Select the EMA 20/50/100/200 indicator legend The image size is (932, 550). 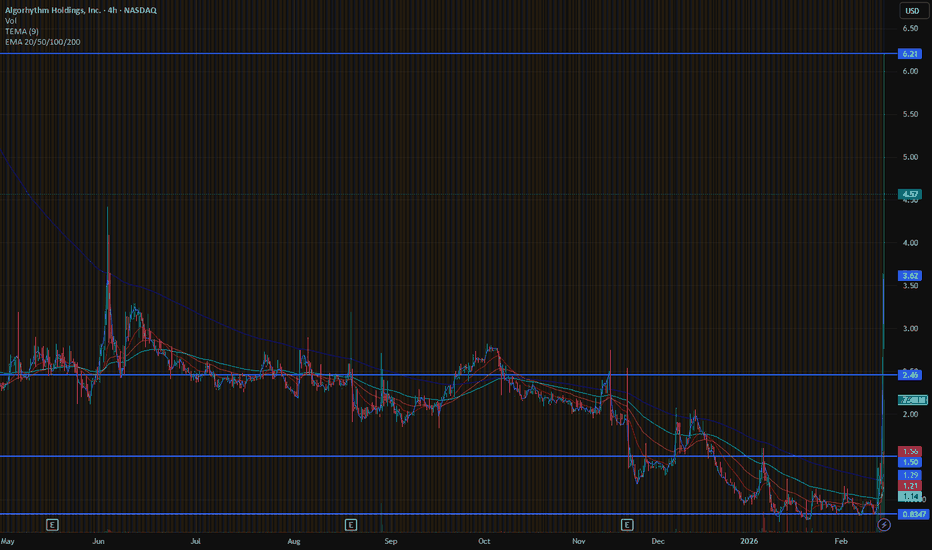[x=43, y=42]
